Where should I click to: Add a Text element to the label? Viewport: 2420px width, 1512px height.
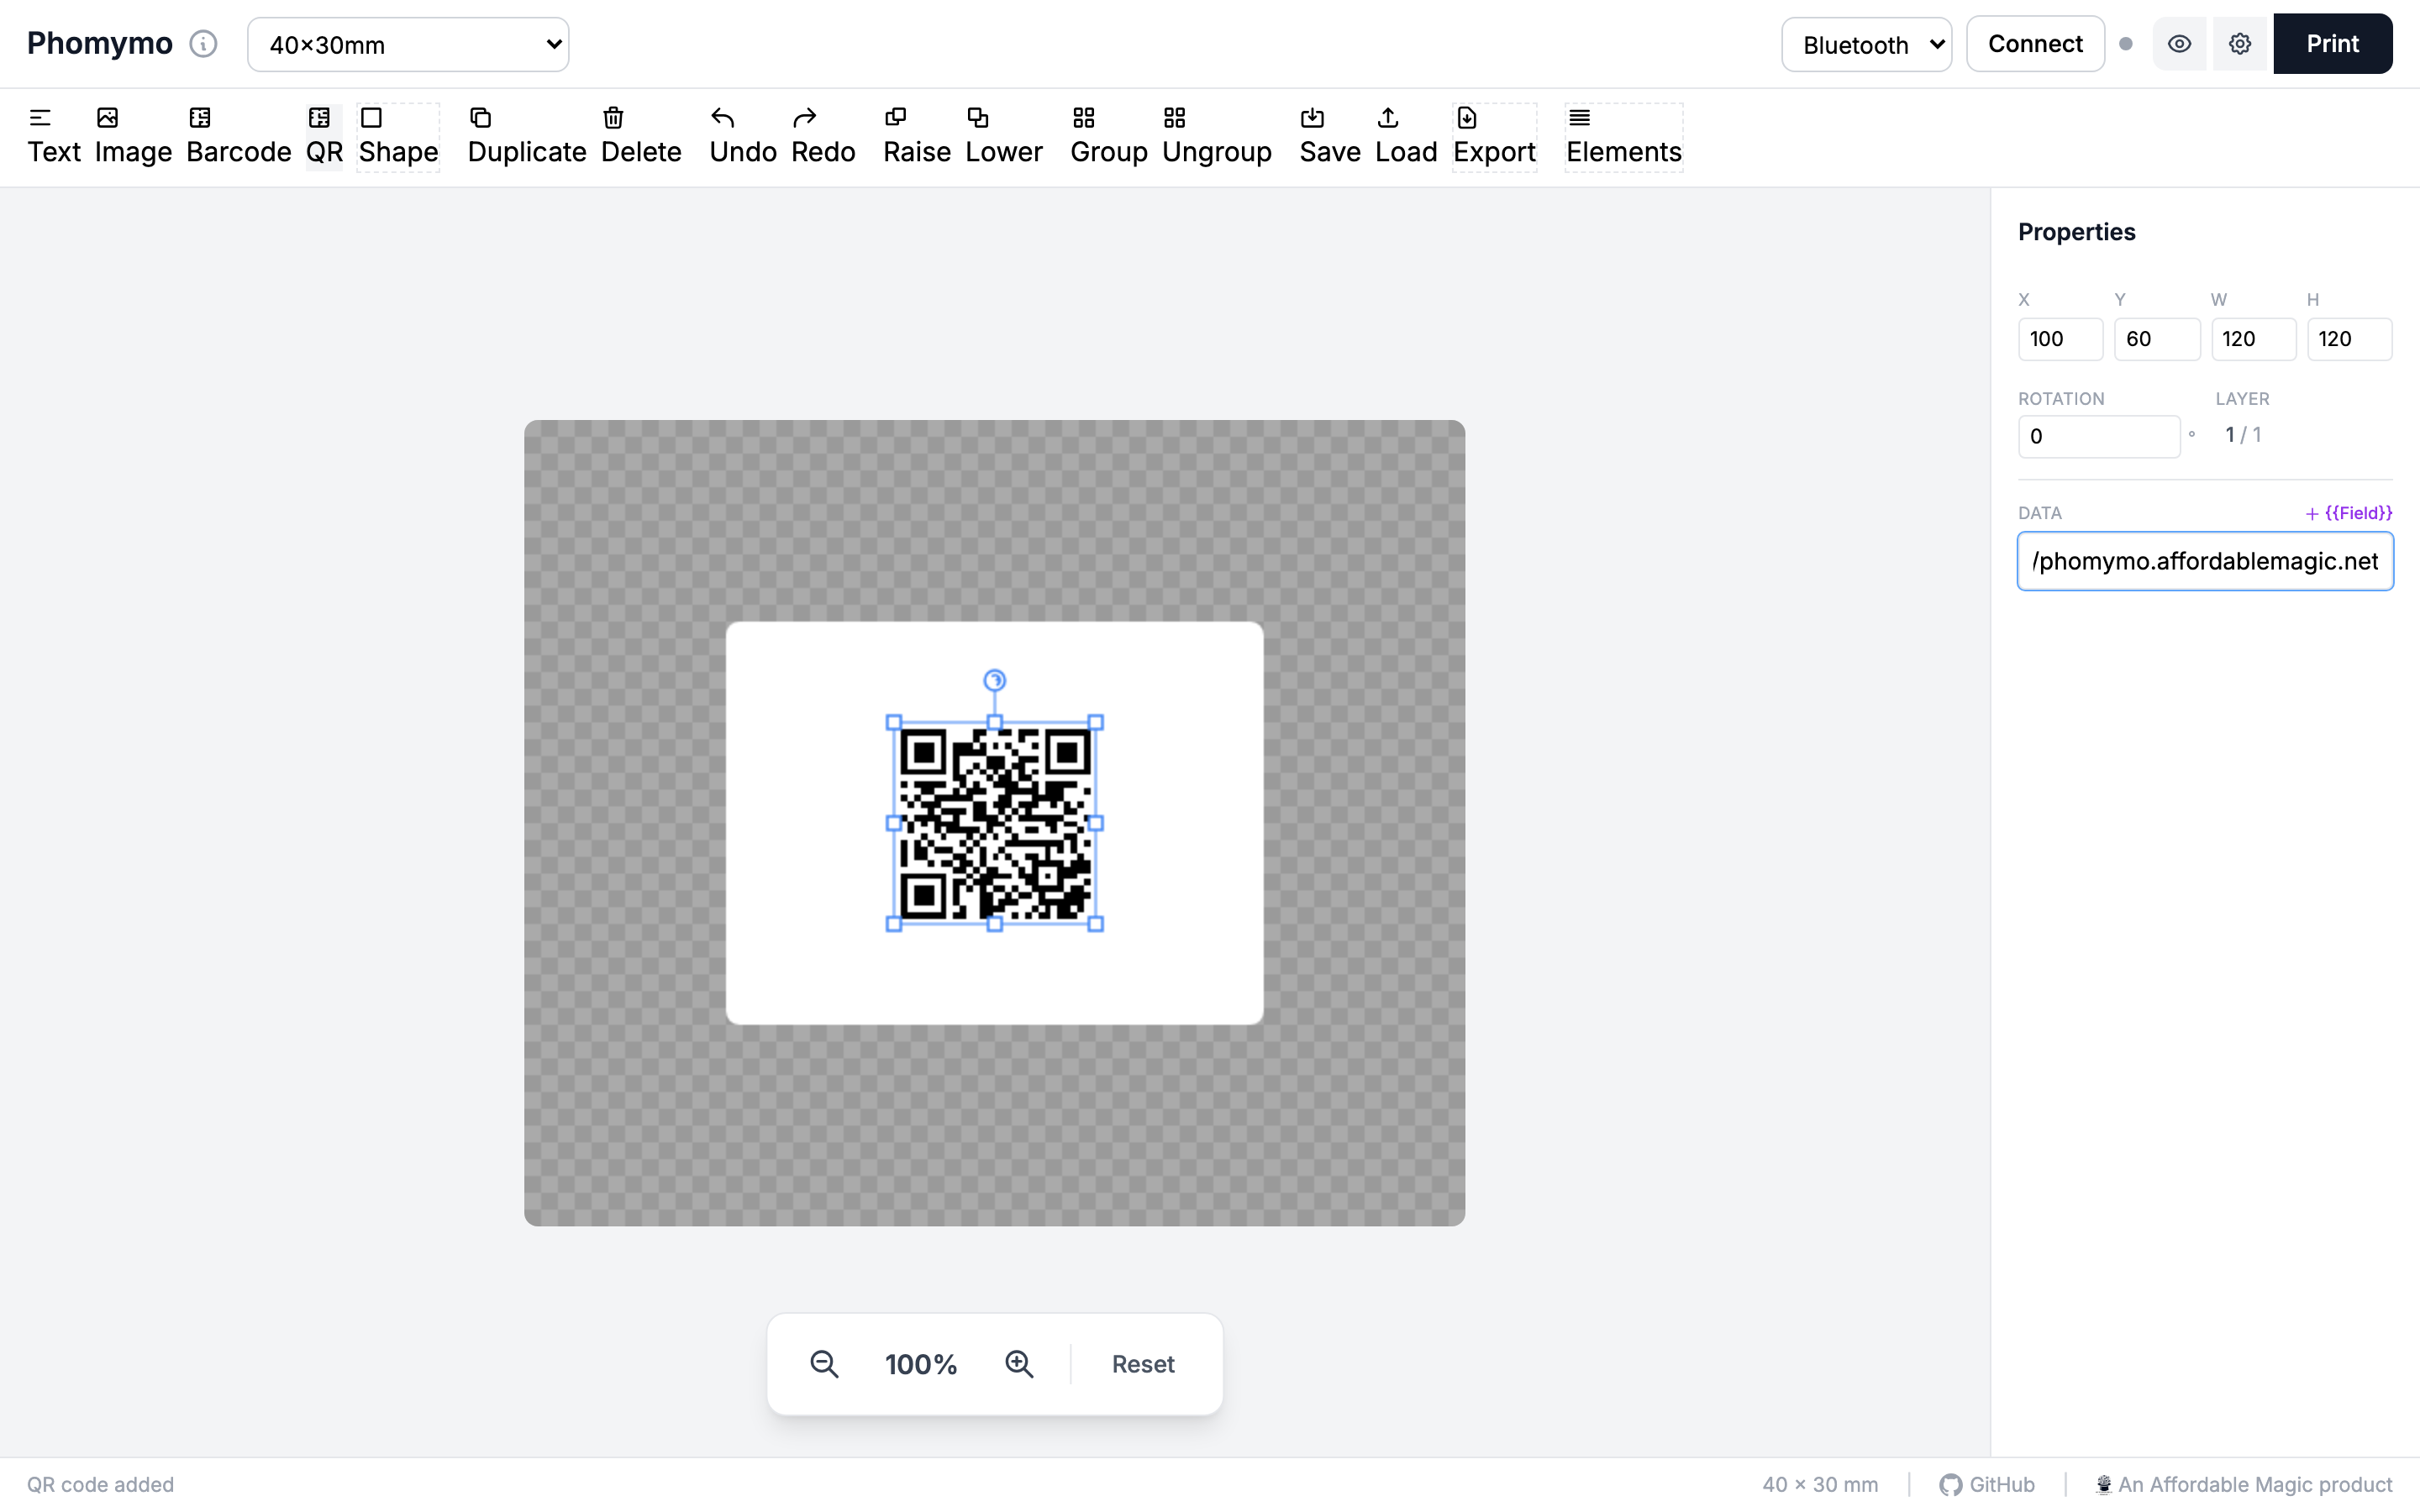pyautogui.click(x=55, y=135)
